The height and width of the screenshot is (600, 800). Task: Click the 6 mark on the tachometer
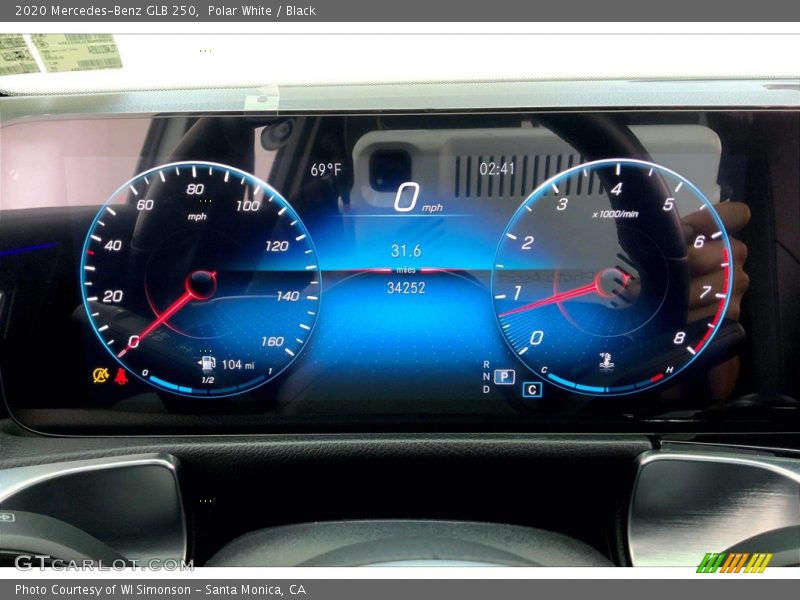pyautogui.click(x=698, y=241)
